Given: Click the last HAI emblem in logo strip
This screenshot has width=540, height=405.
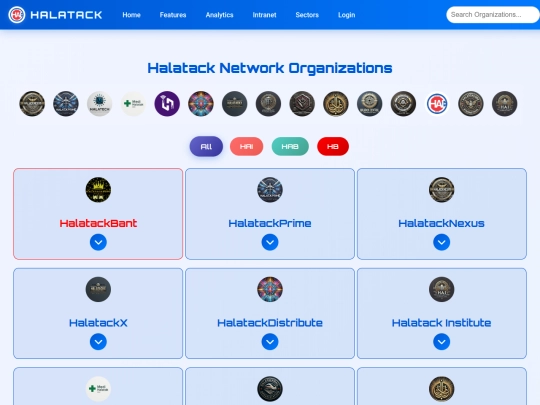Looking at the screenshot, I should (x=505, y=104).
